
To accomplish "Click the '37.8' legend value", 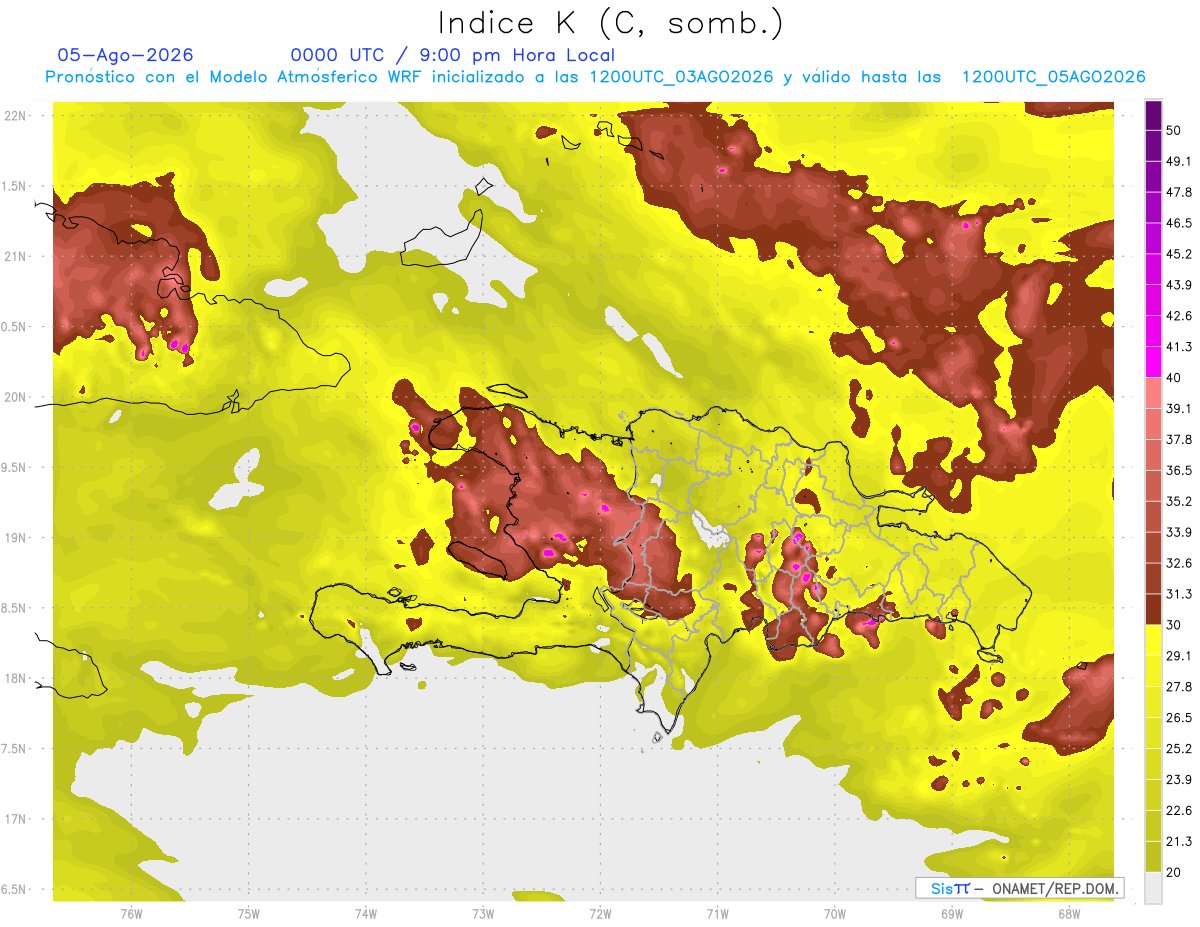I will (1179, 439).
